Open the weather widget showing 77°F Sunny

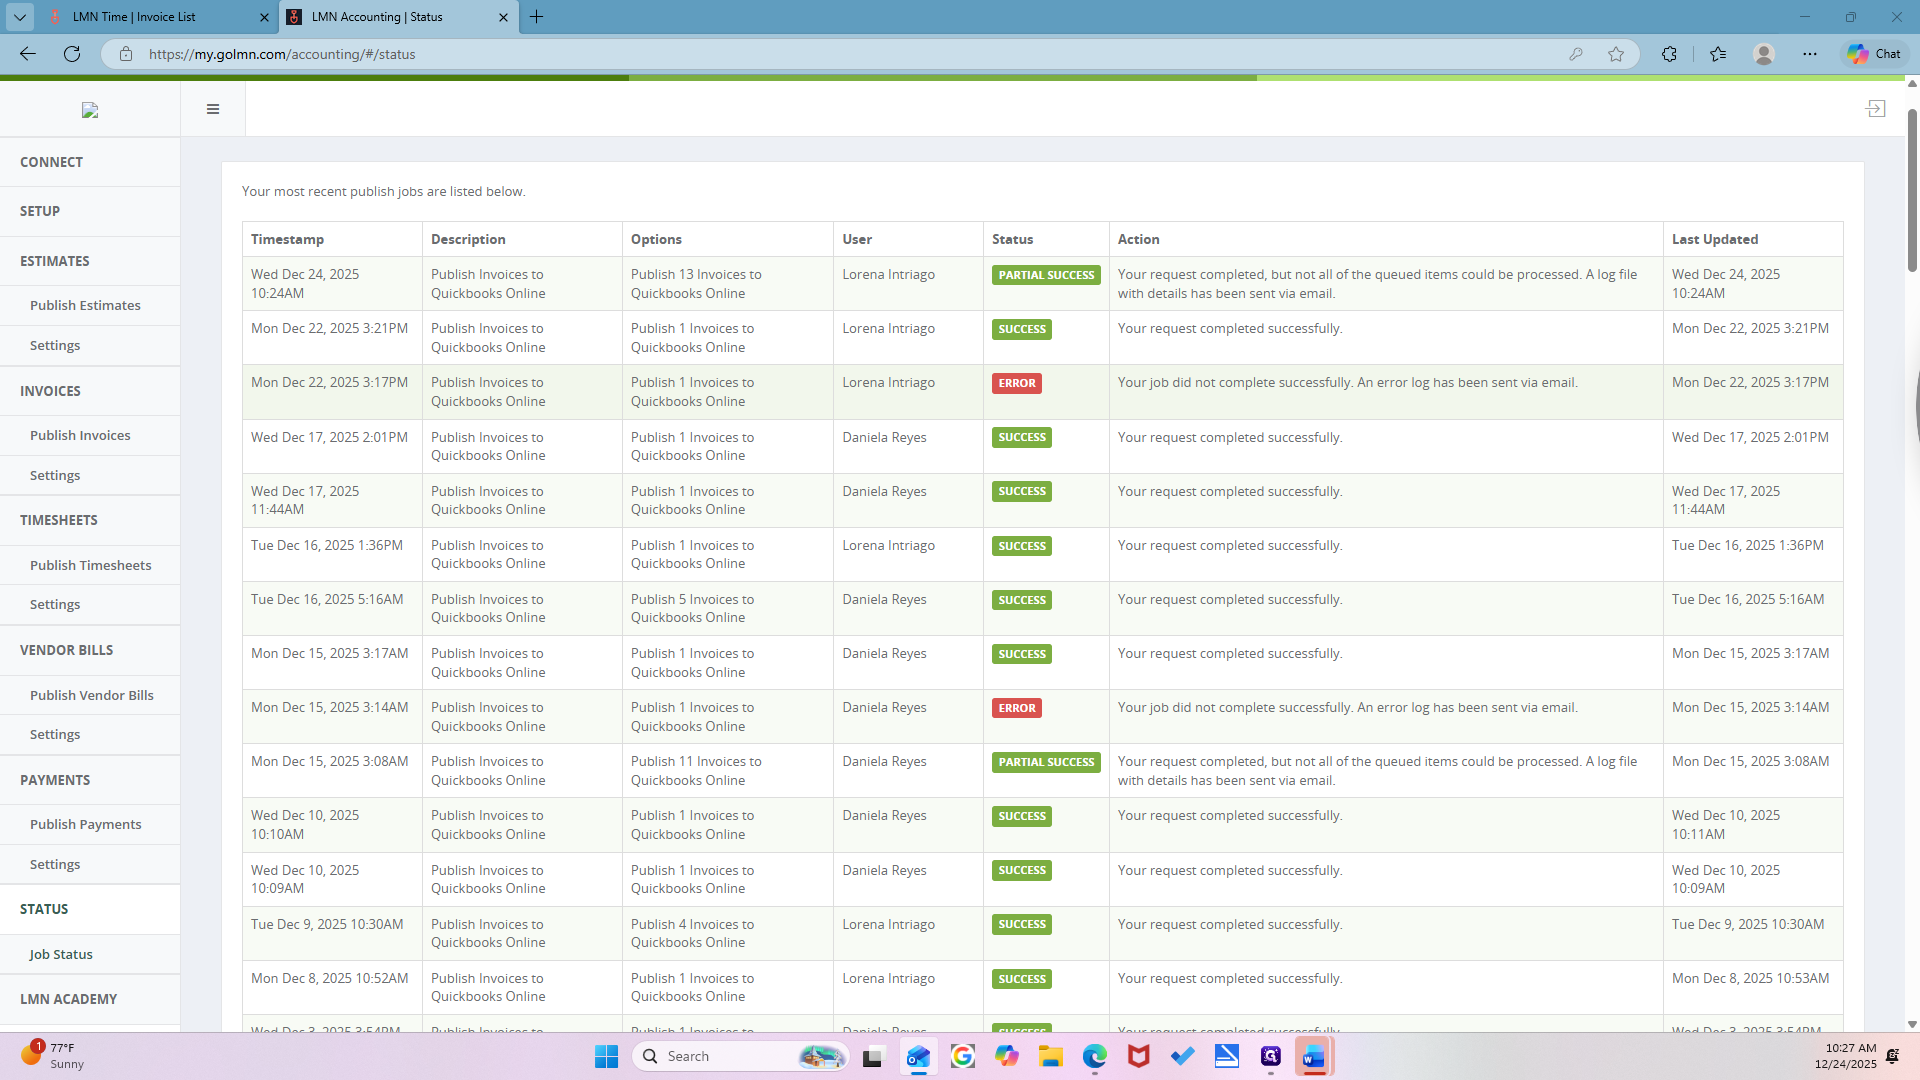52,1055
